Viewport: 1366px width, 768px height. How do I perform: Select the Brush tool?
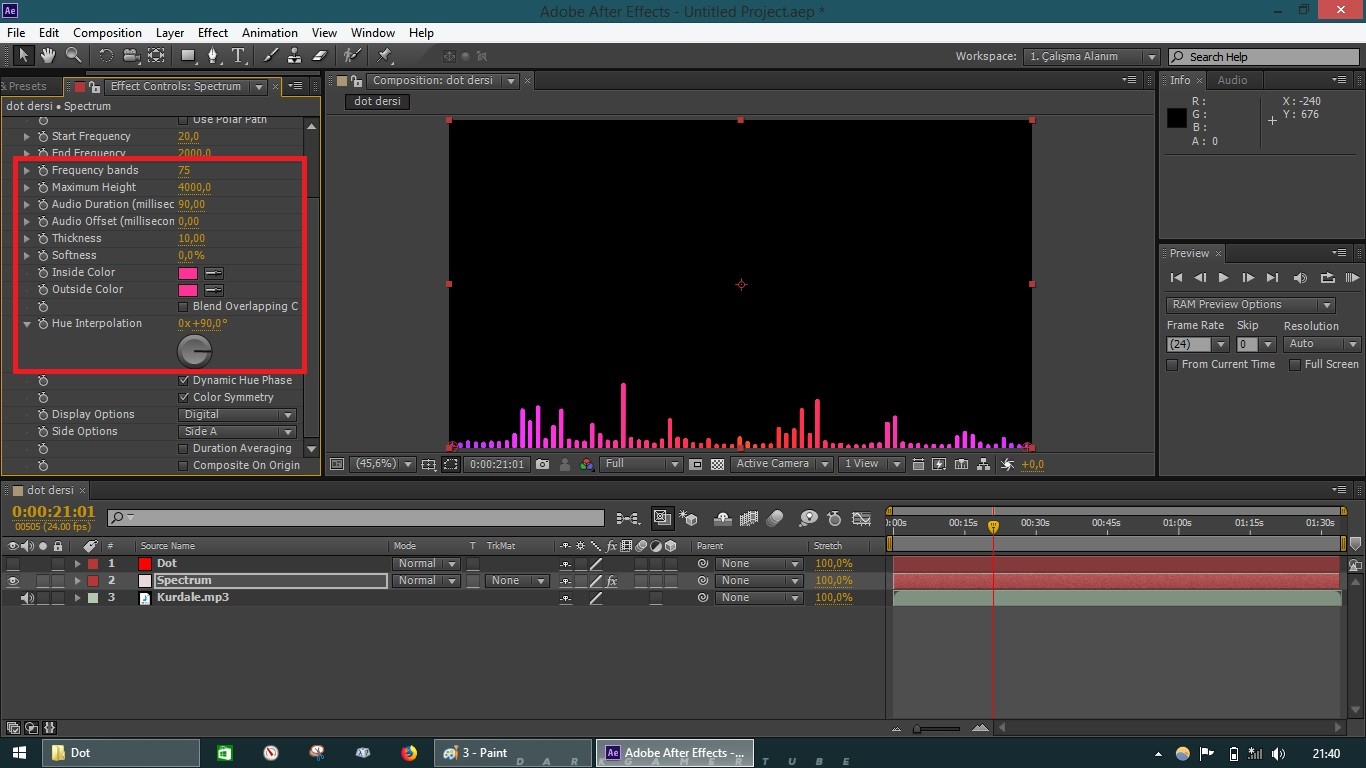[270, 56]
